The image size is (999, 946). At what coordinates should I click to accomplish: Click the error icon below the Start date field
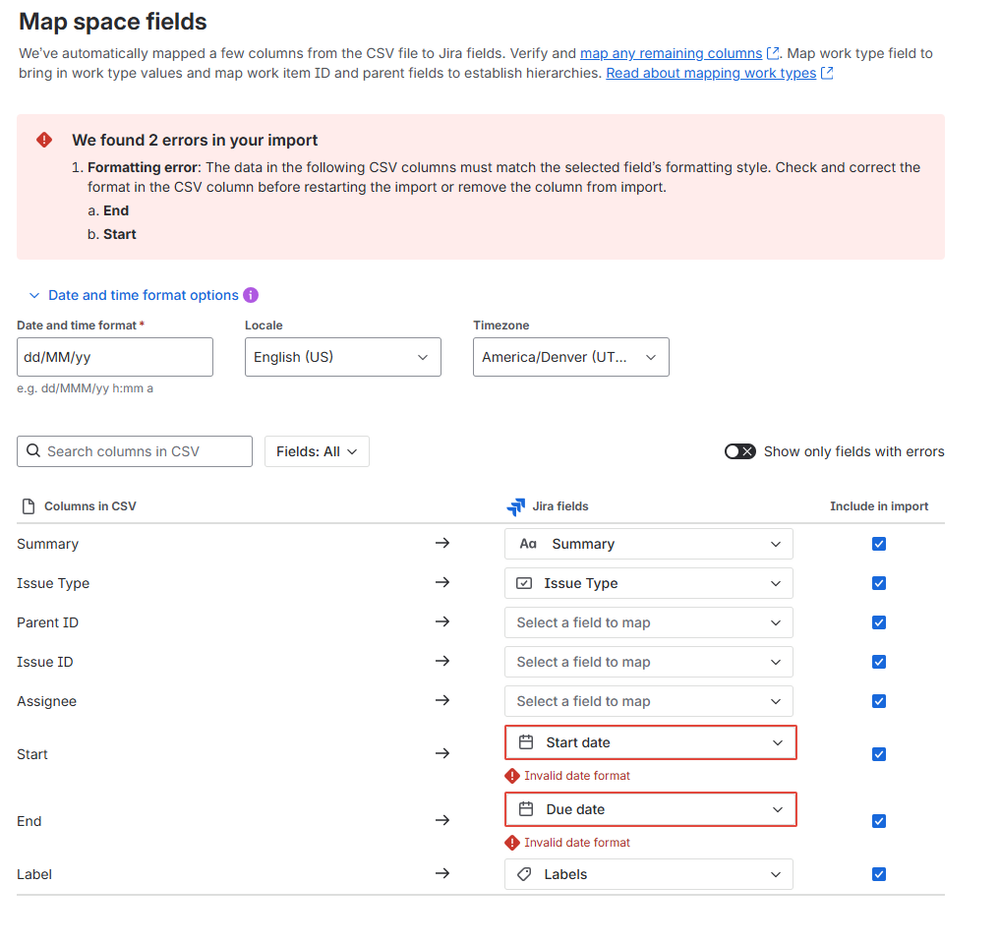(513, 775)
